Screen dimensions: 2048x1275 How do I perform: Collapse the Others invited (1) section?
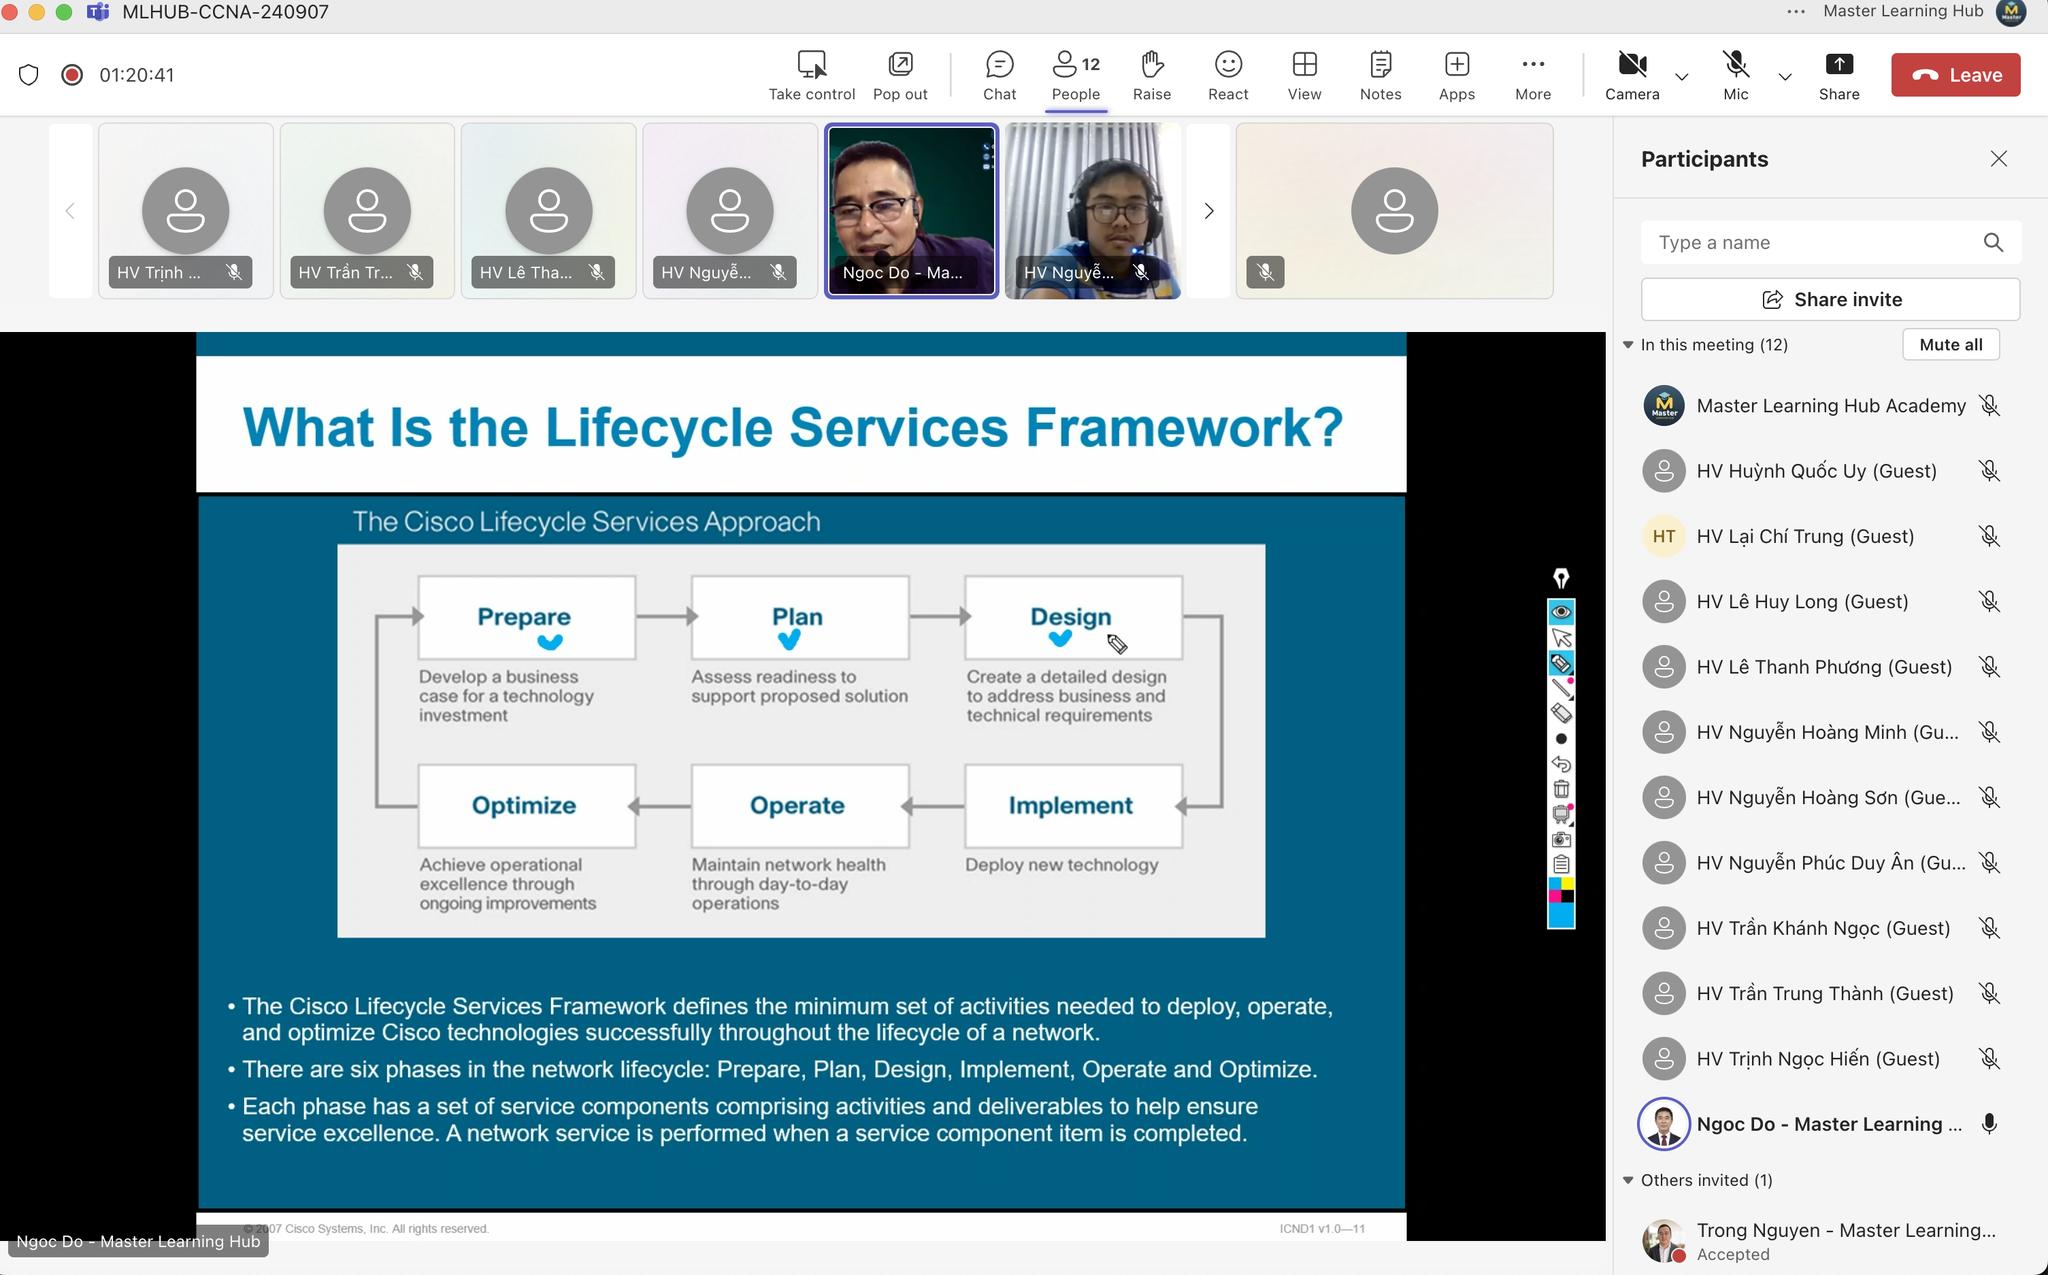click(x=1628, y=1180)
